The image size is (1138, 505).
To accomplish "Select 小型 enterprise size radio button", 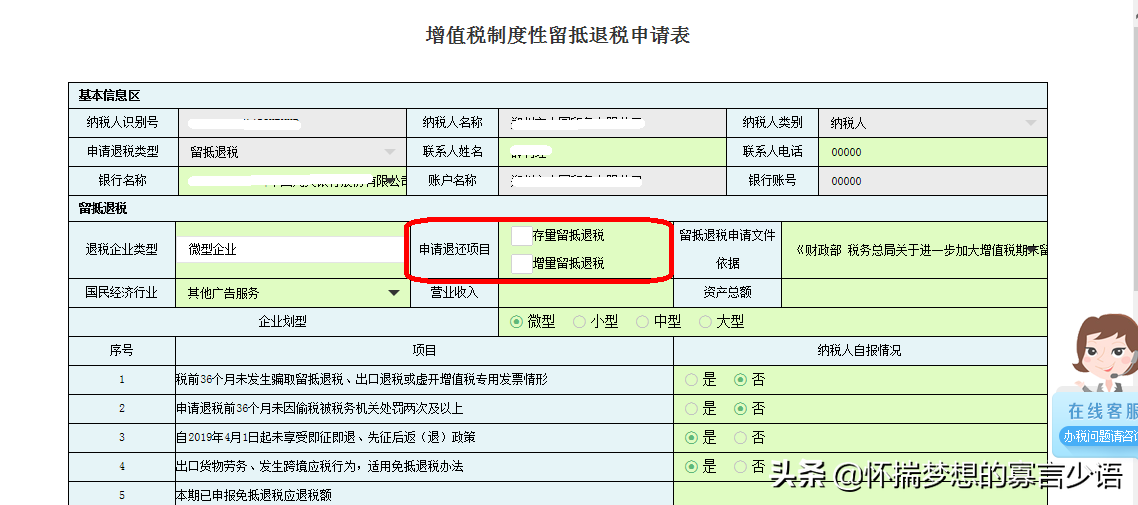I will pos(580,322).
